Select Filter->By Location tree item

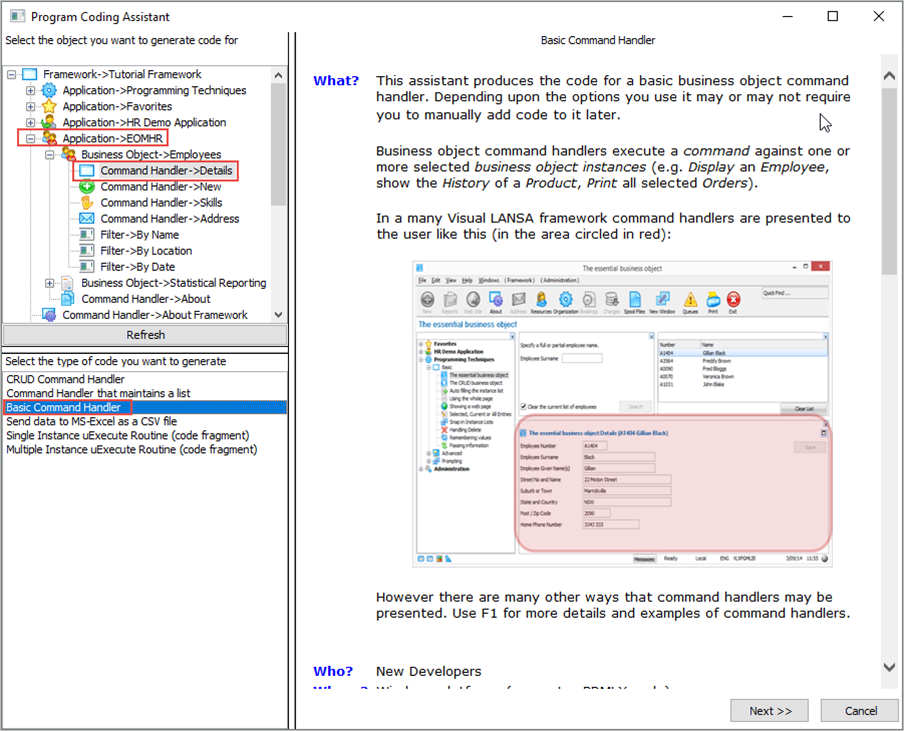point(146,251)
